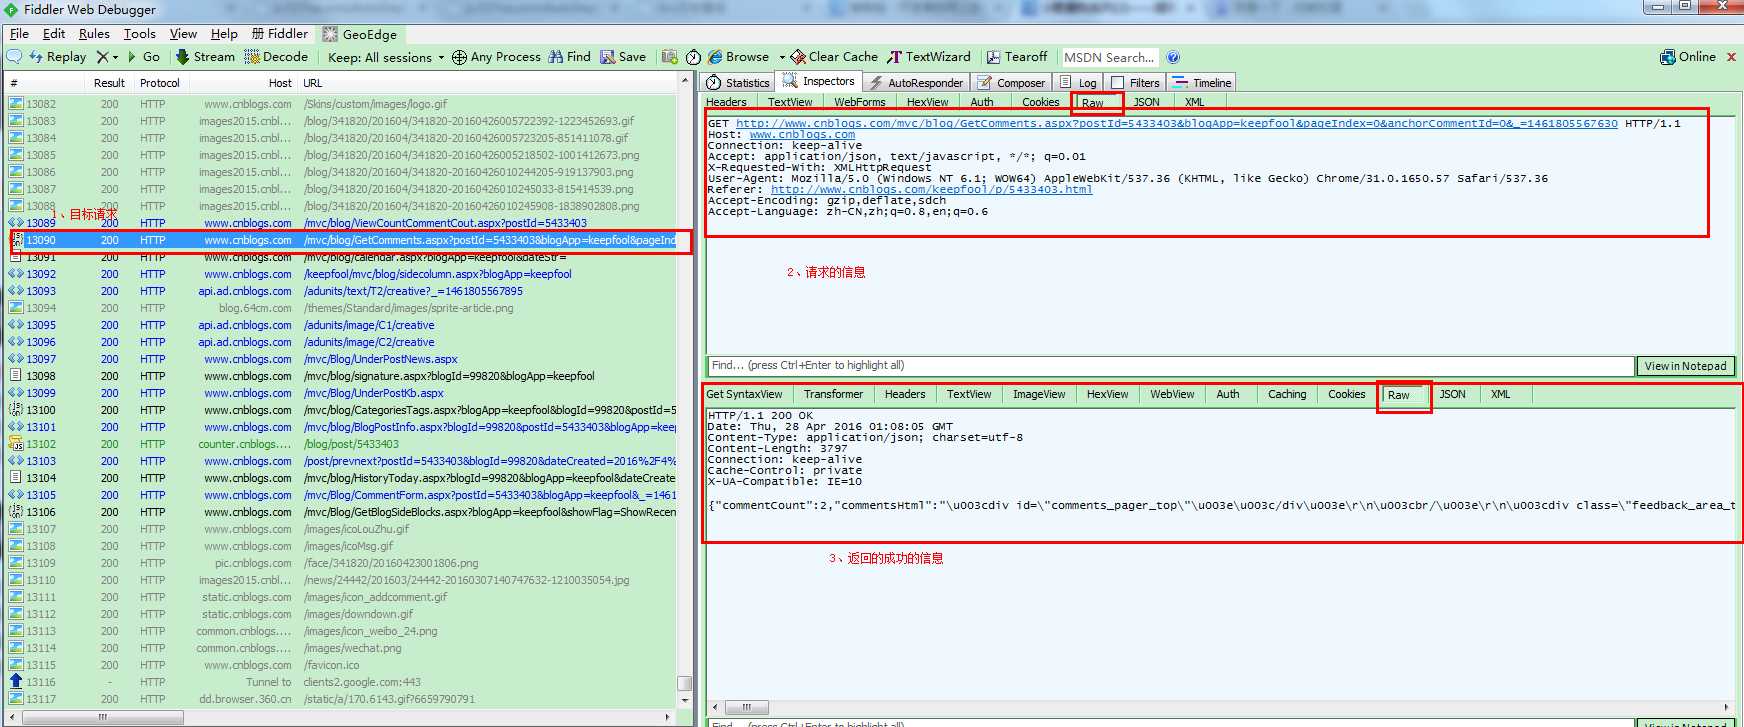This screenshot has width=1744, height=727.
Task: Click the Fiddler menu item
Action: tap(280, 33)
